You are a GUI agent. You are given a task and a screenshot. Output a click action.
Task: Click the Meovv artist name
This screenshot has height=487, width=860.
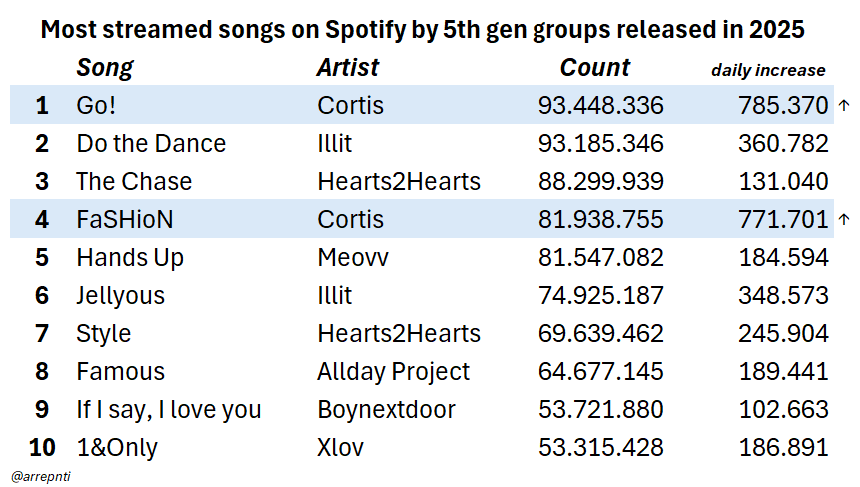click(353, 257)
